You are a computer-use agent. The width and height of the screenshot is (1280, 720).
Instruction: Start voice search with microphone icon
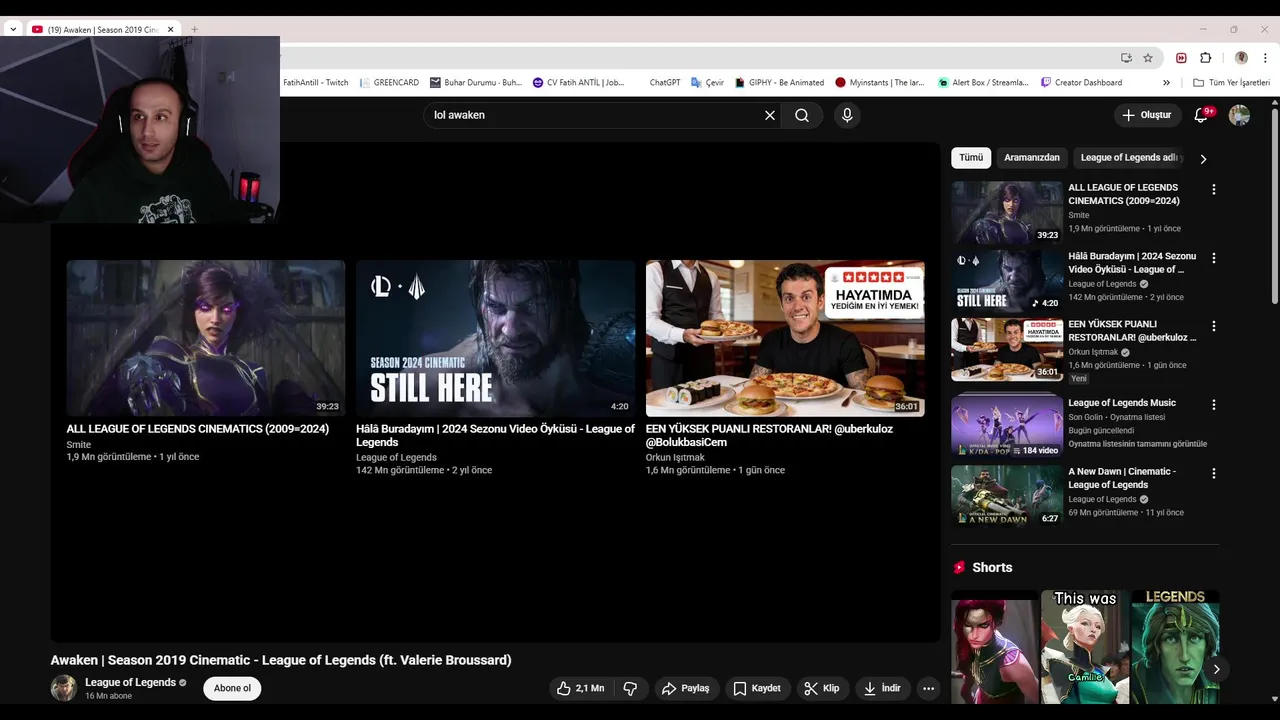tap(847, 115)
